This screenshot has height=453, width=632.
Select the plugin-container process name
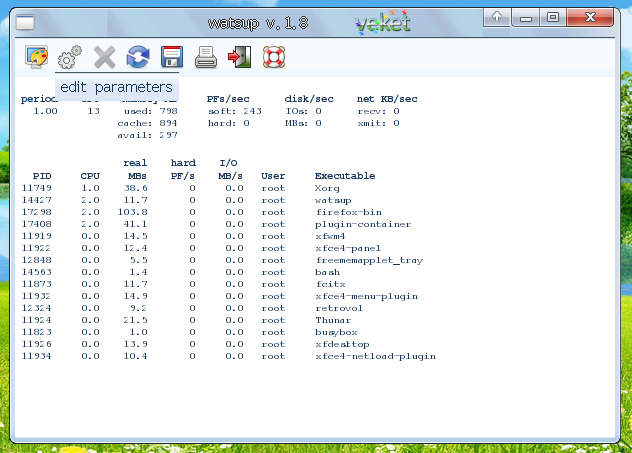363,224
